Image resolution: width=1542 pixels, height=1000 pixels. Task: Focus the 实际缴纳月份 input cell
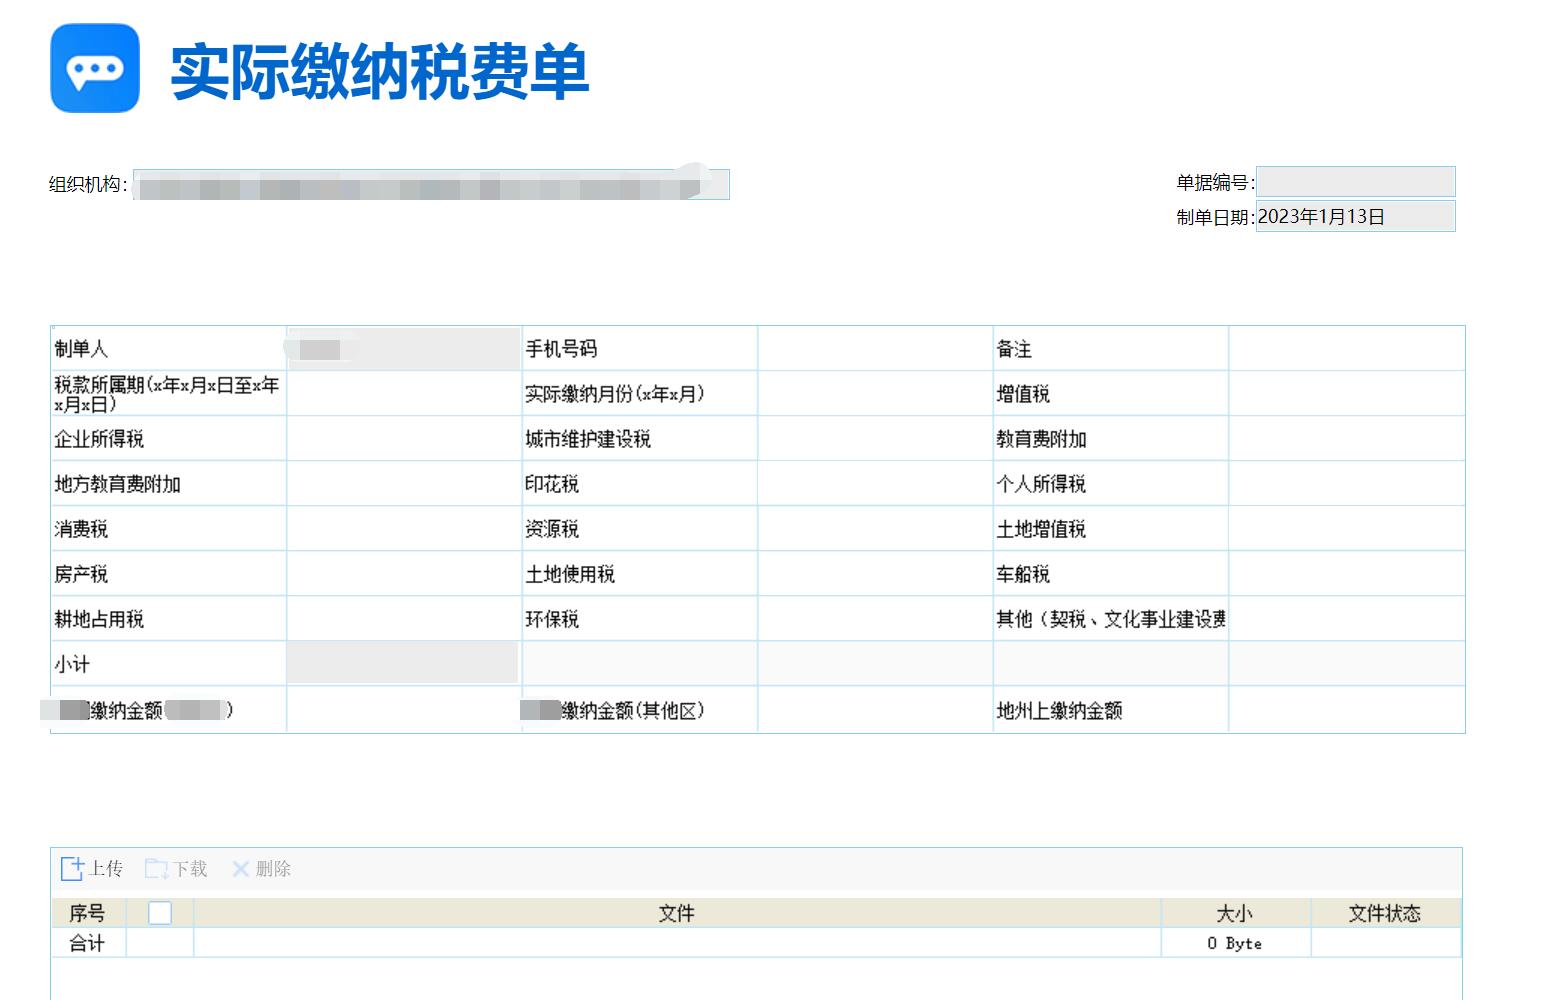tap(875, 394)
